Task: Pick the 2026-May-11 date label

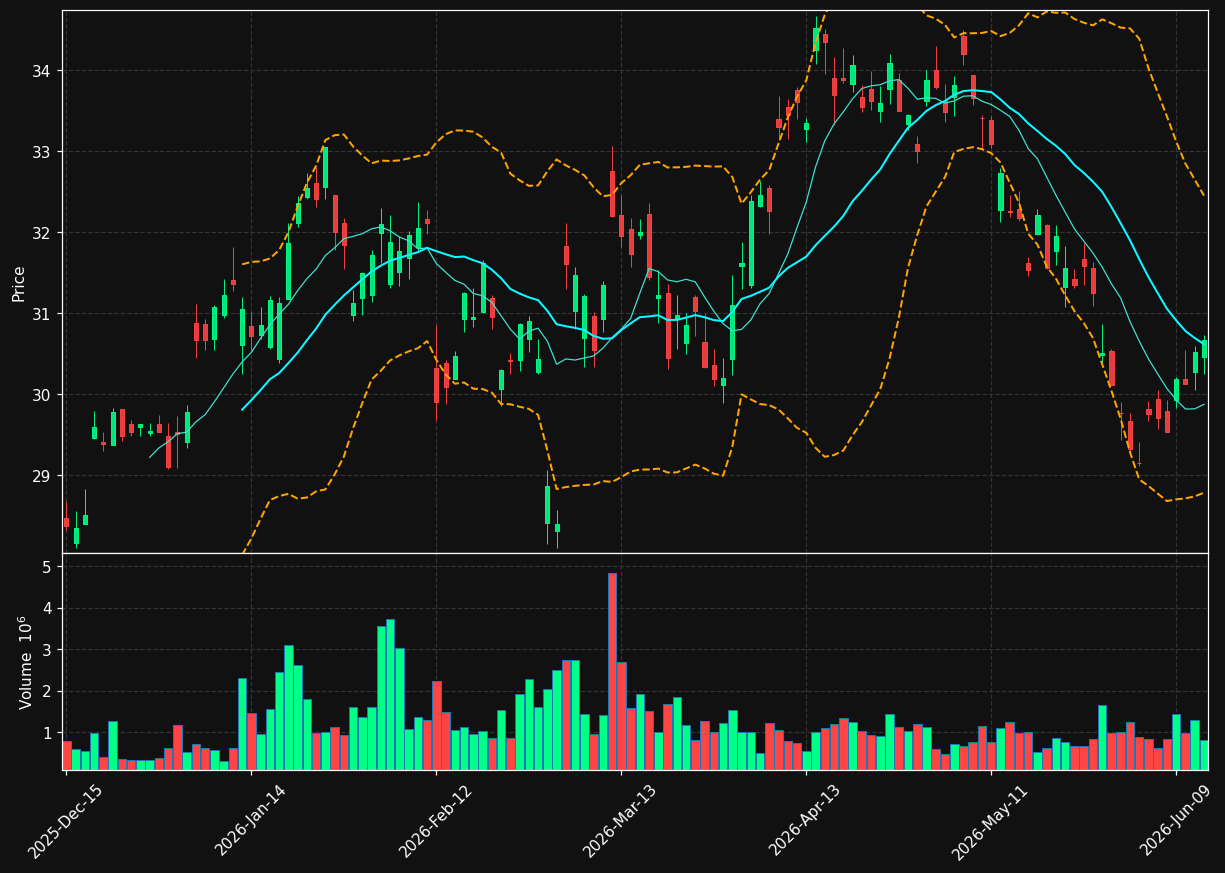Action: pos(989,821)
